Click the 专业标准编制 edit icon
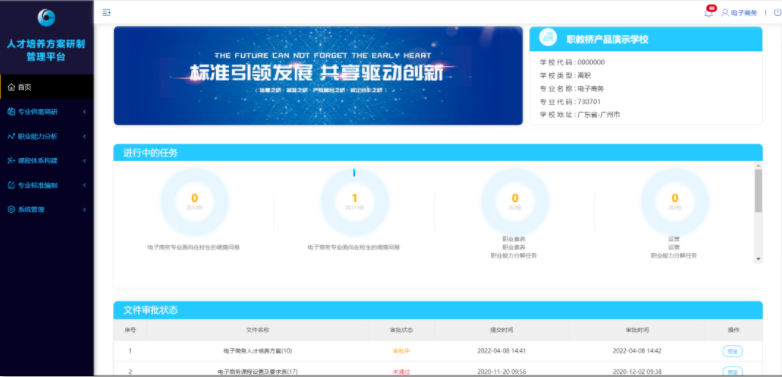This screenshot has width=782, height=377. coord(11,185)
